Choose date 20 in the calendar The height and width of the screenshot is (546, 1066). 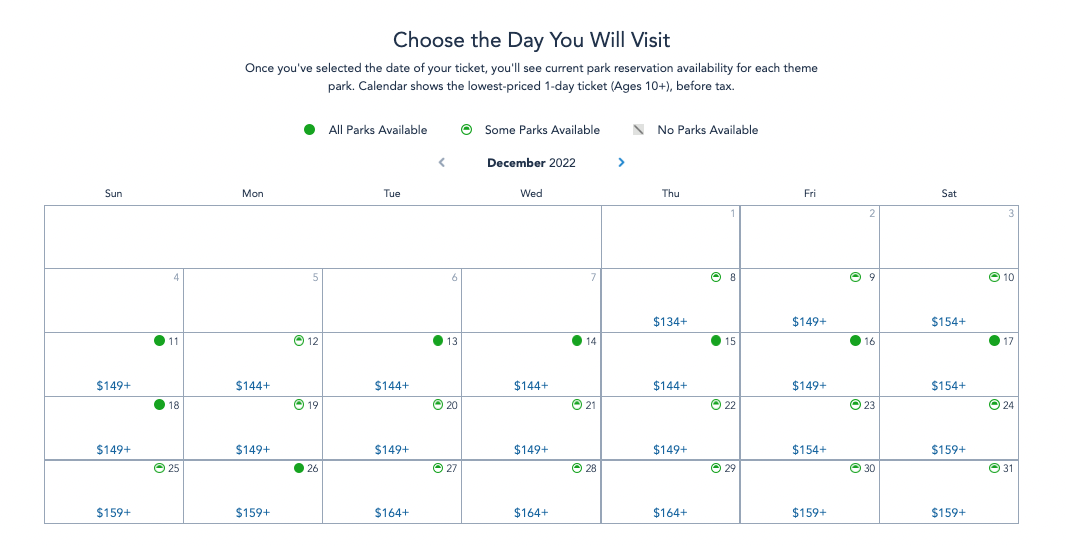(452, 405)
